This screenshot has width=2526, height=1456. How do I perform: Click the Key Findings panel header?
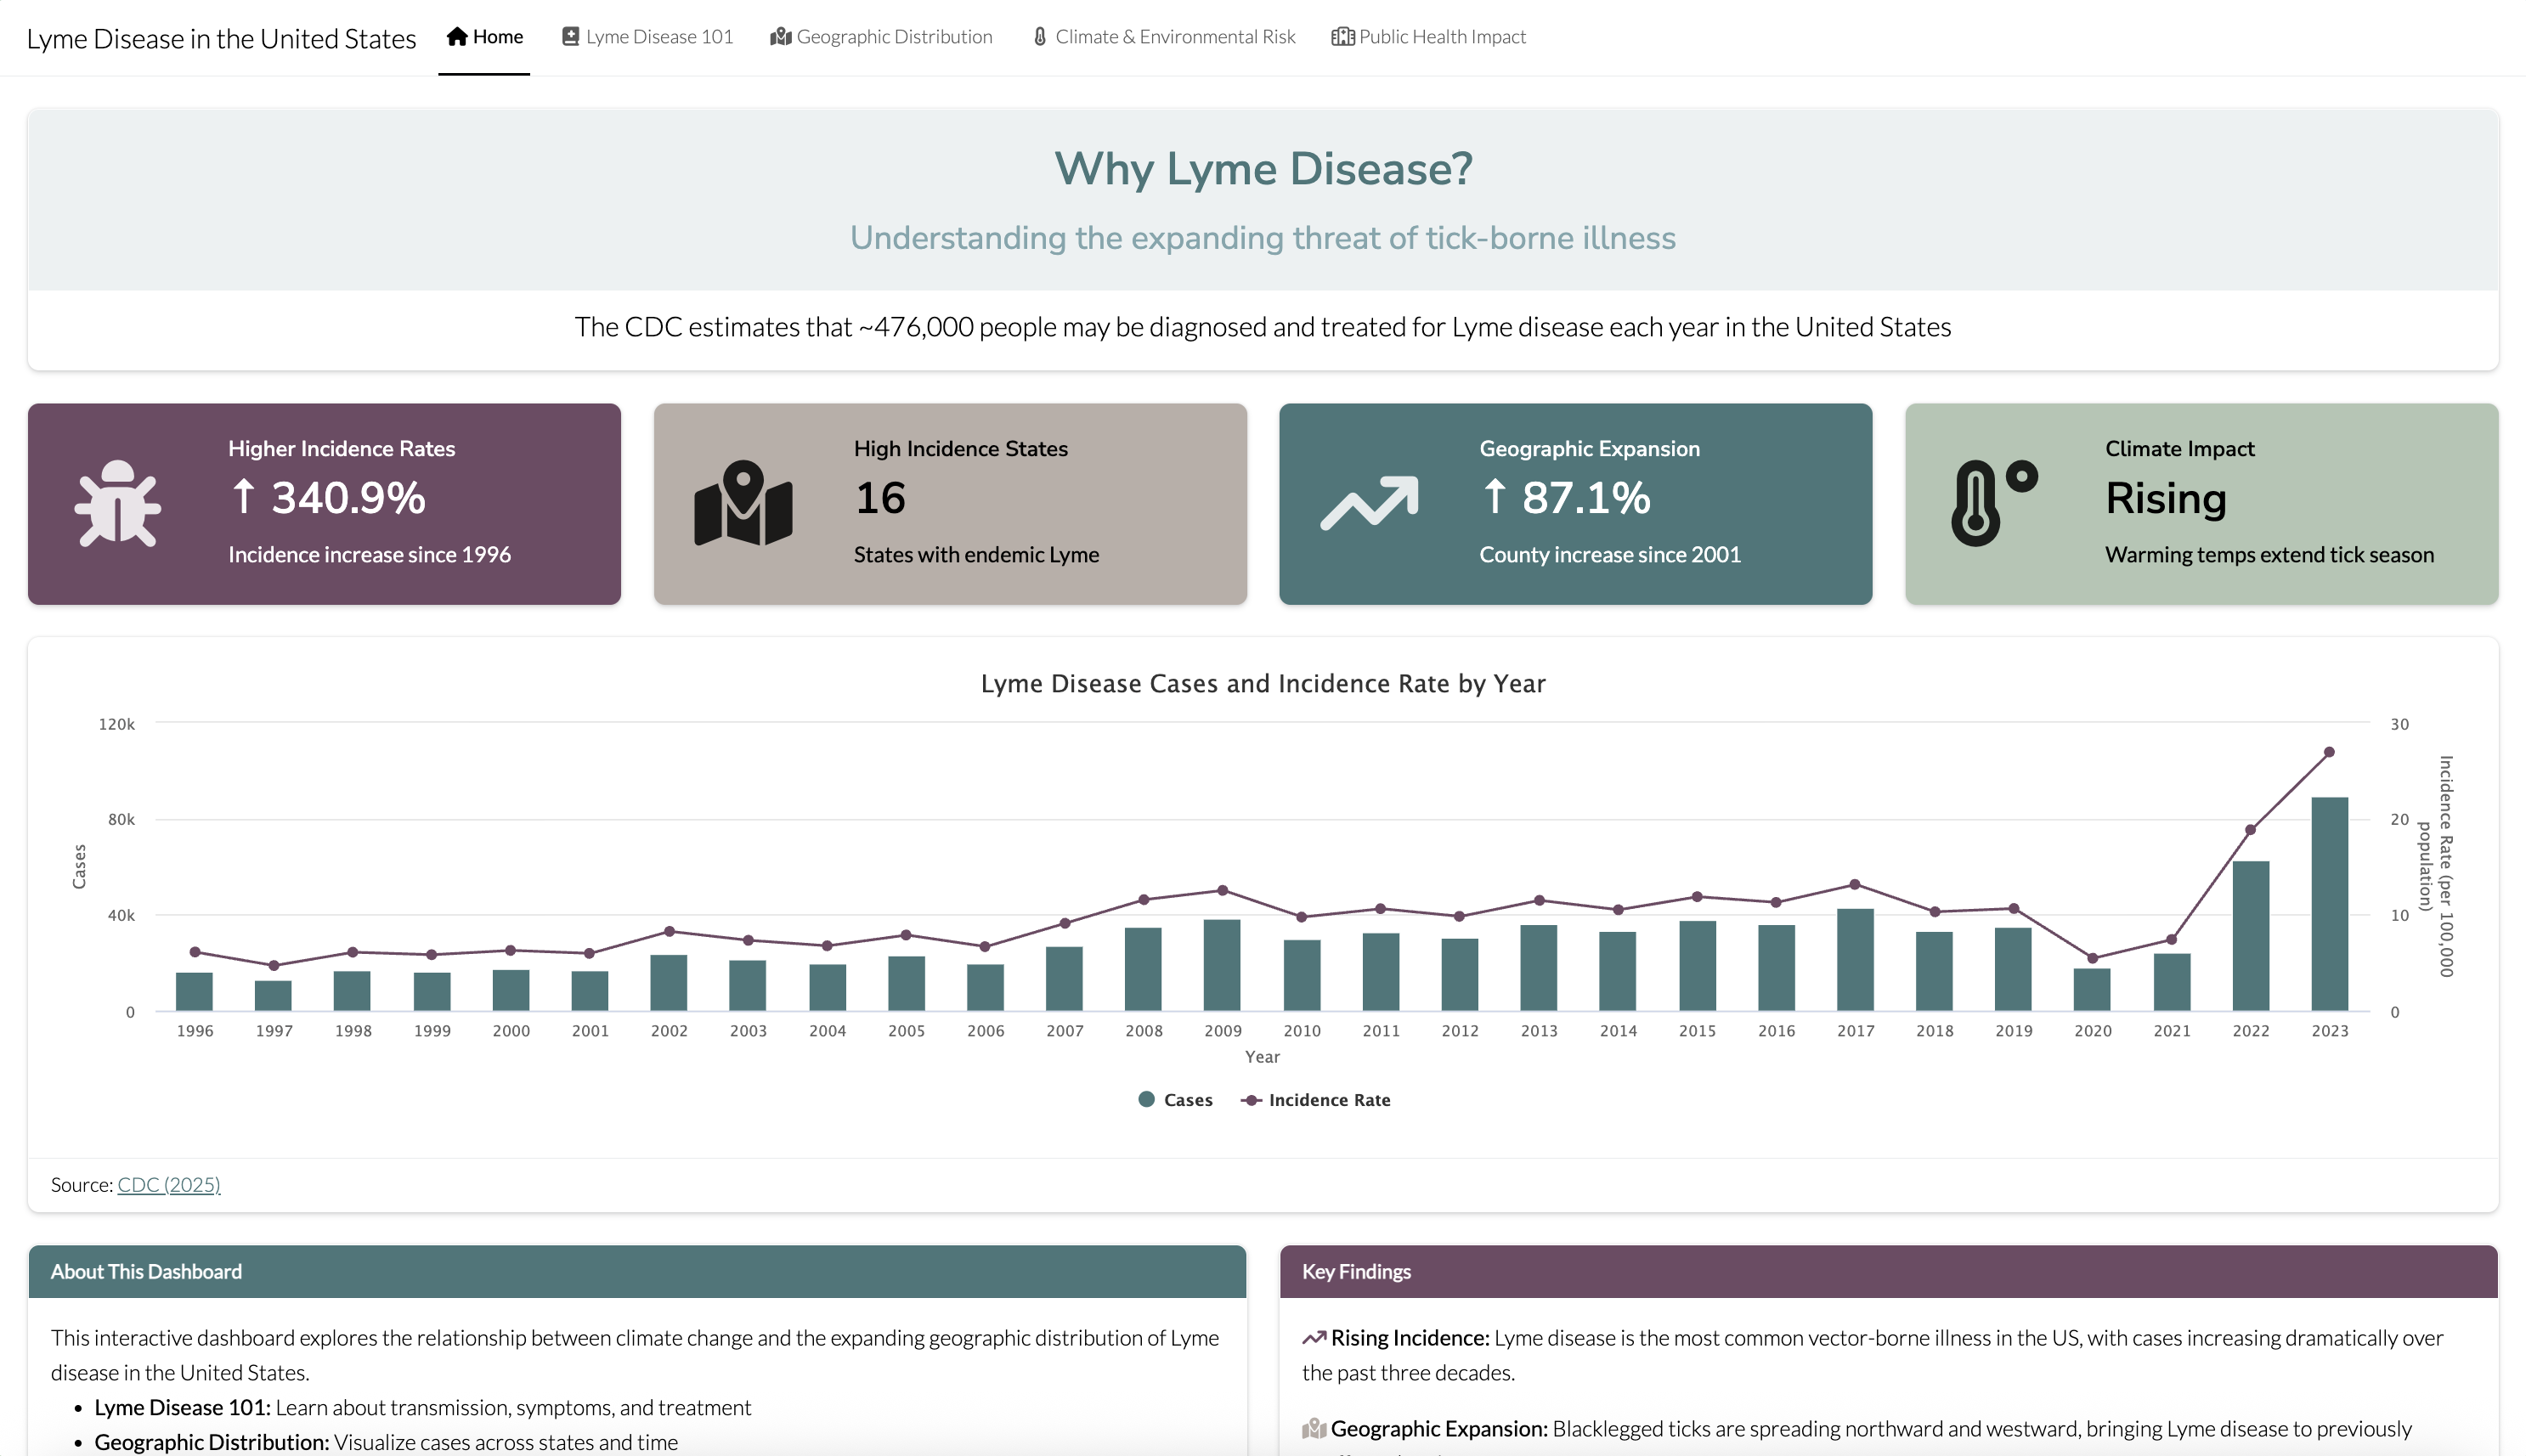pyautogui.click(x=1887, y=1272)
